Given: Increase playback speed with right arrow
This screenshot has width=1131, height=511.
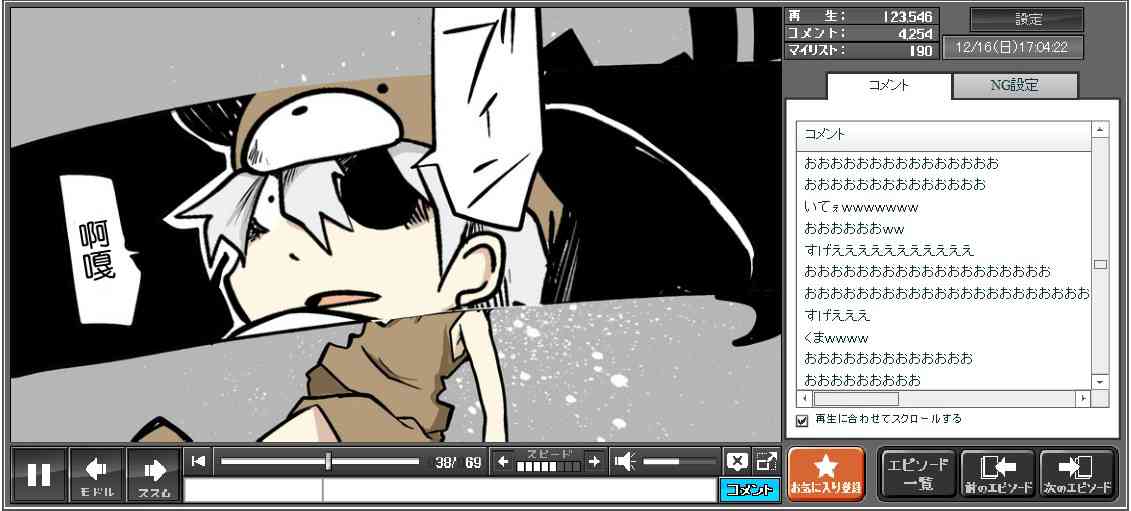Looking at the screenshot, I should [594, 461].
